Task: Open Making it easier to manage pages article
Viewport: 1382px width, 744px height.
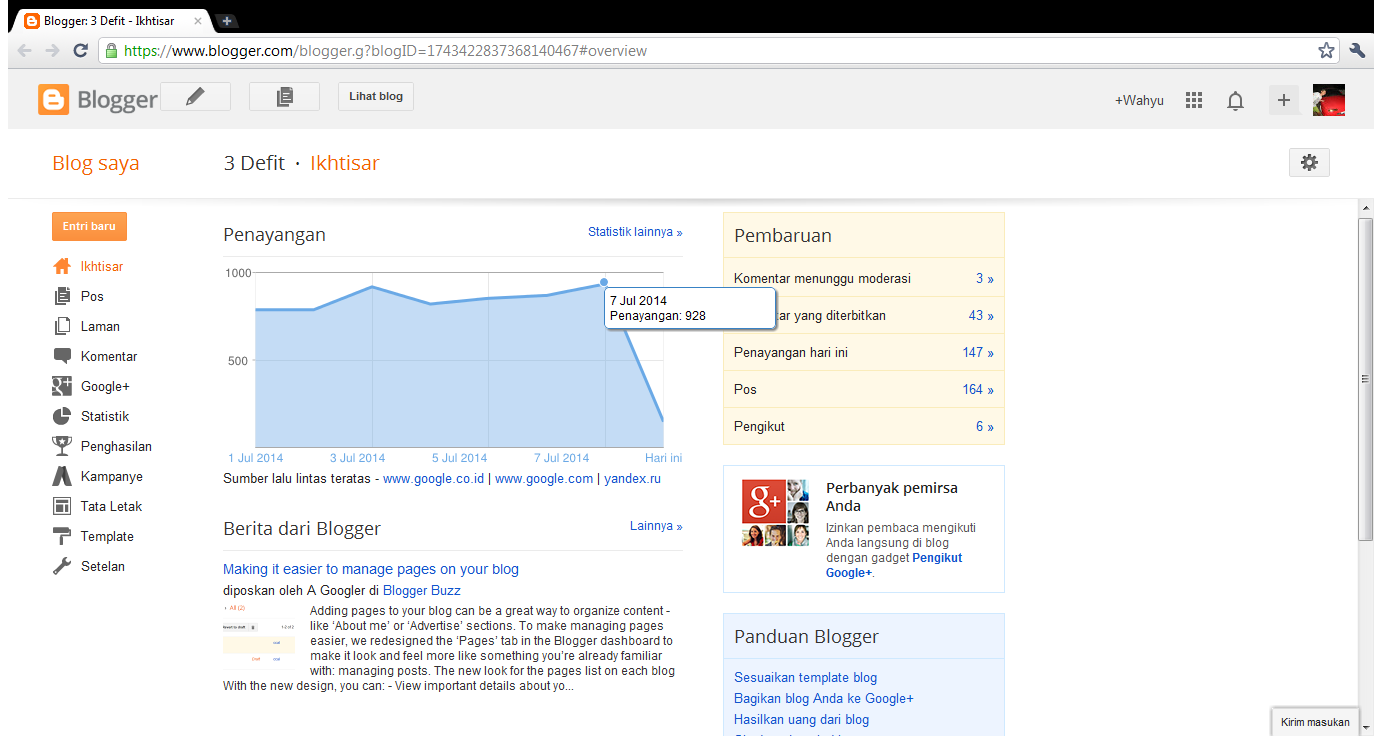Action: 371,569
